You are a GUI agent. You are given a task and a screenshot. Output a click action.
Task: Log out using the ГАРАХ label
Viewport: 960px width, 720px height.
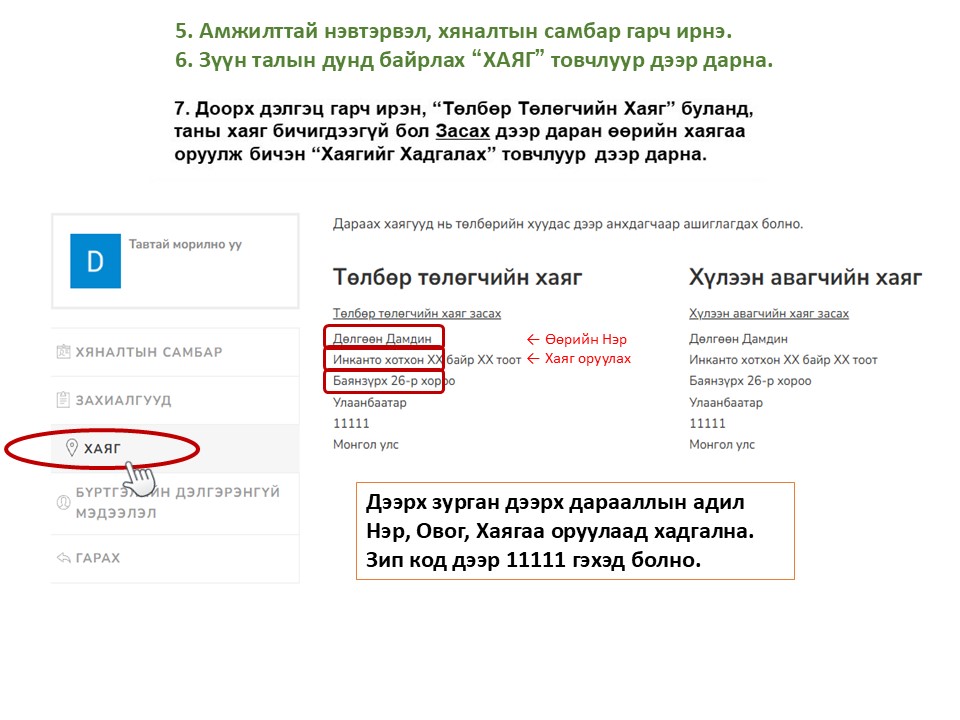(x=98, y=558)
